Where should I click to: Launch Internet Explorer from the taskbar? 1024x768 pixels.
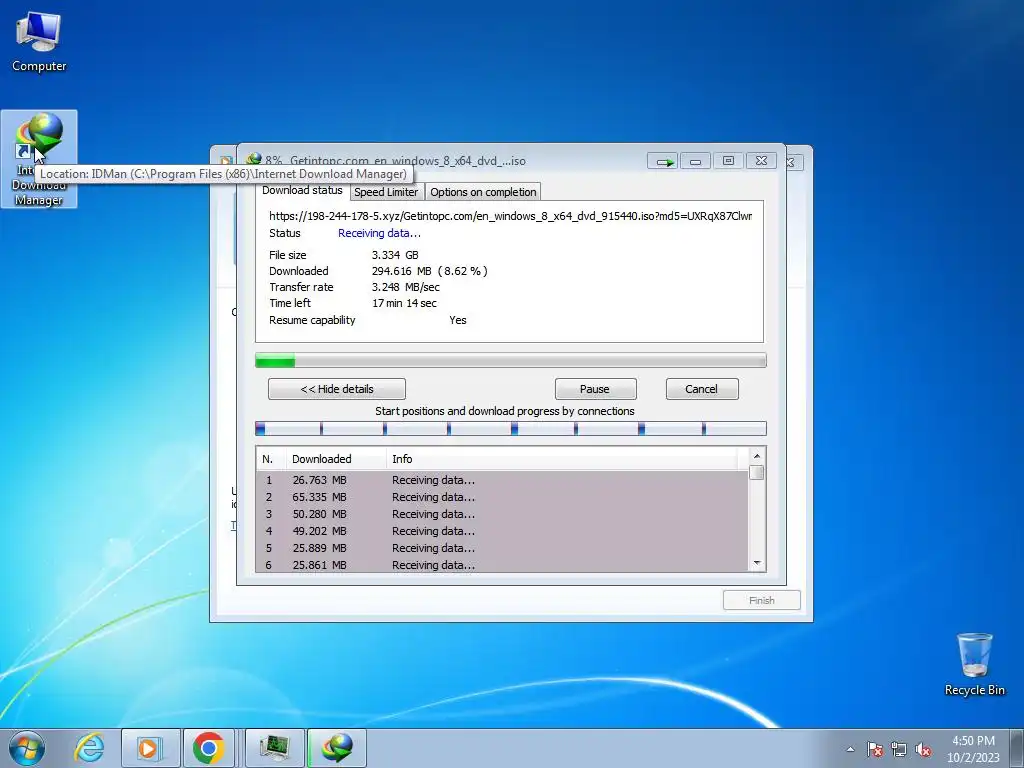point(88,748)
